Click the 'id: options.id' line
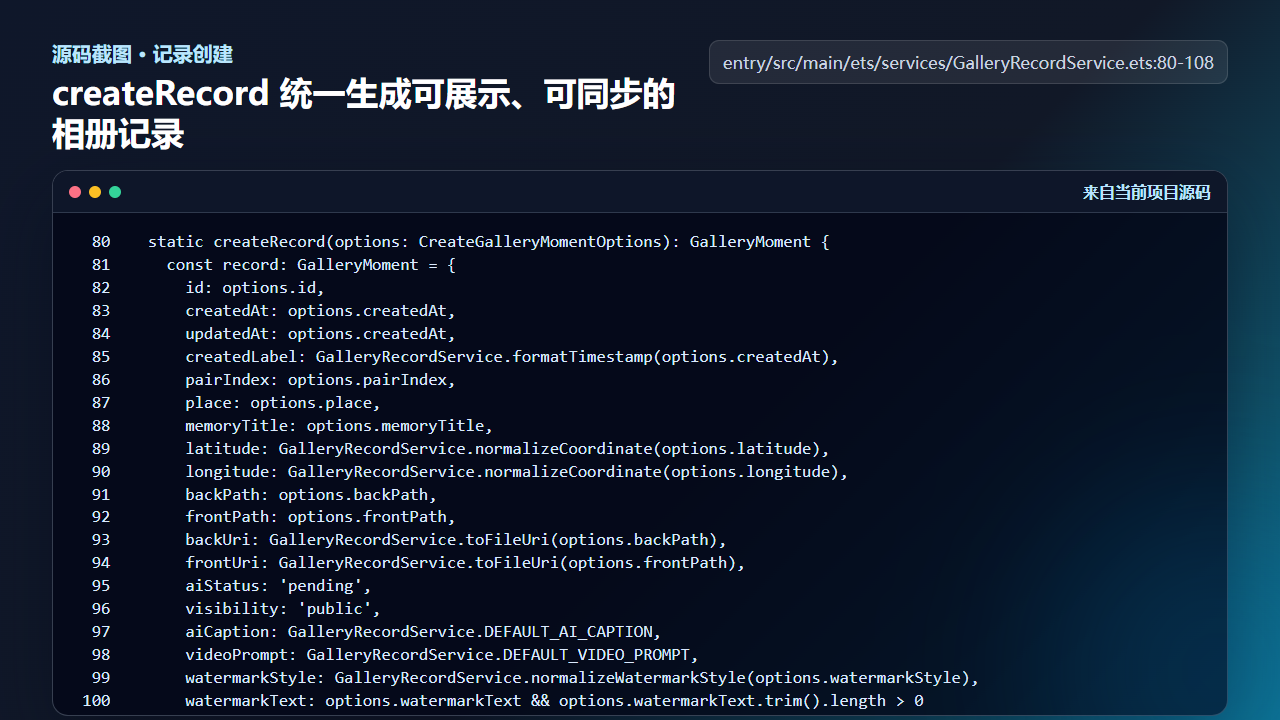 (x=255, y=288)
